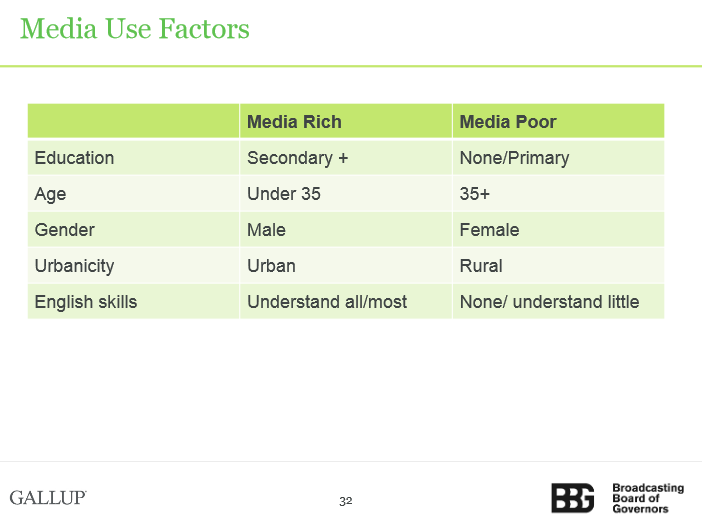Click the Female cell
This screenshot has width=702, height=526.
pyautogui.click(x=558, y=230)
